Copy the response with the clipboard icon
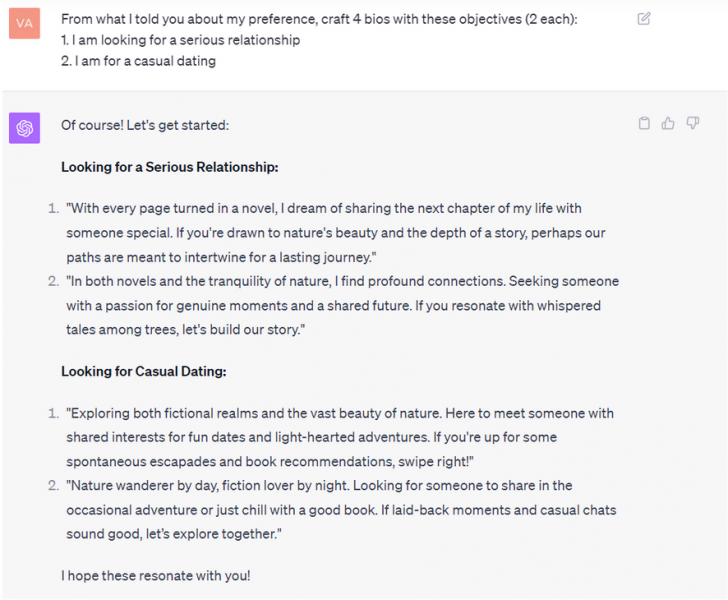Viewport: 728px width, 600px height. coord(644,124)
